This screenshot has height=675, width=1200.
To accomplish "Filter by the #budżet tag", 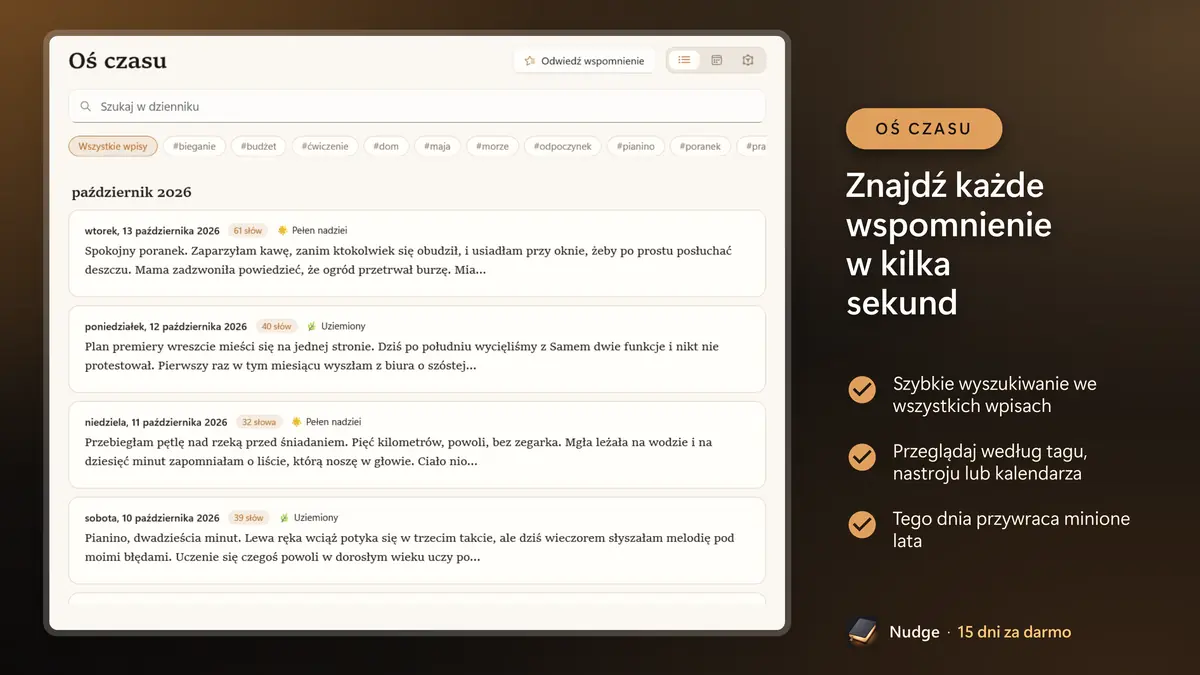I will pos(259,146).
